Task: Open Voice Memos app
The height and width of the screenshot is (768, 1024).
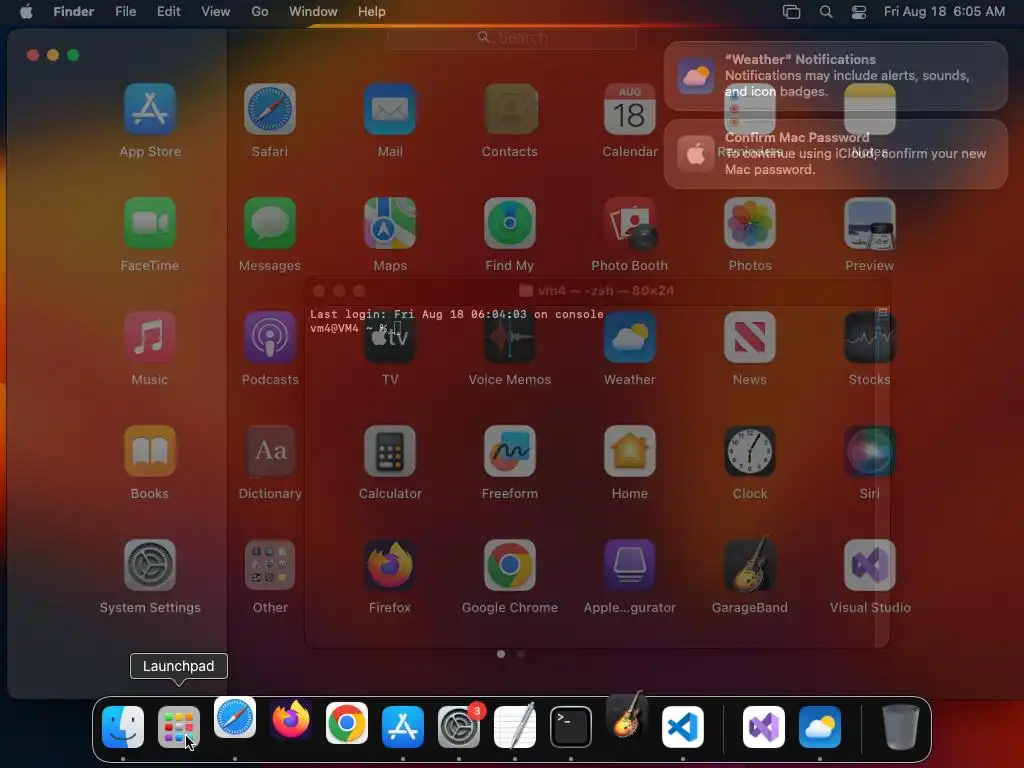Action: [510, 337]
